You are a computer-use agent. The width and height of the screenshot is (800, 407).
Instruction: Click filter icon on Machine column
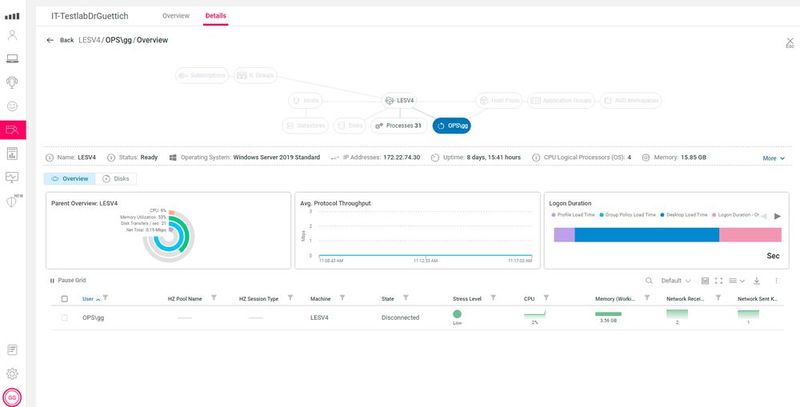(342, 298)
